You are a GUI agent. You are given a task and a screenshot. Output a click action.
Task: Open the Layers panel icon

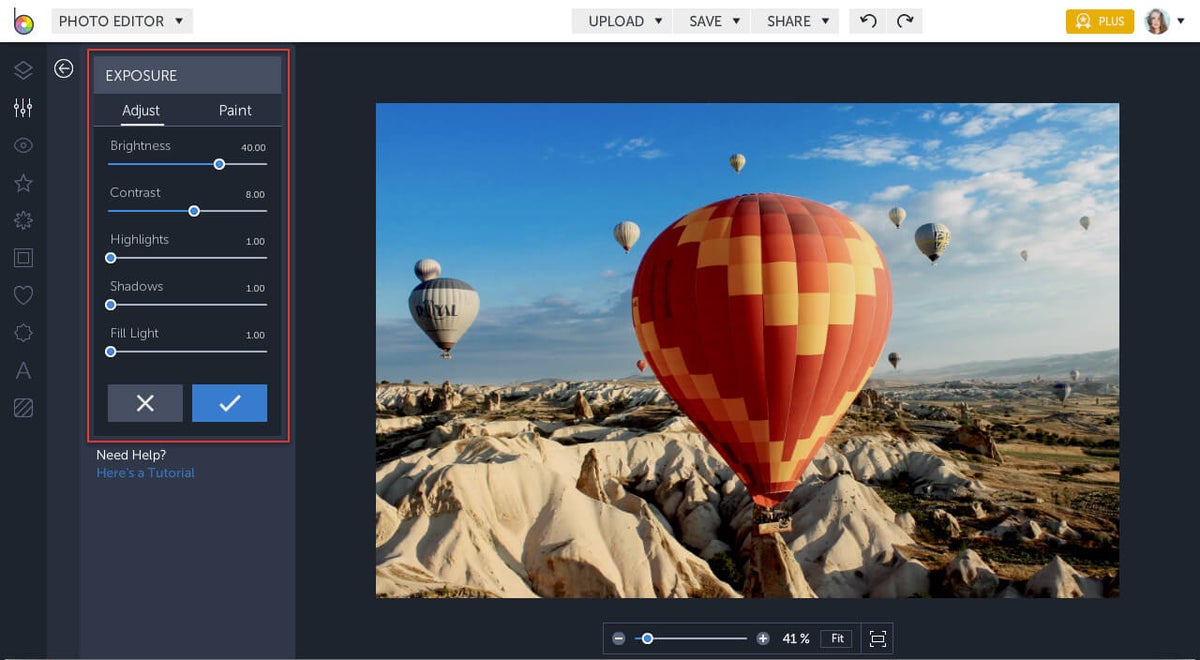pos(23,69)
